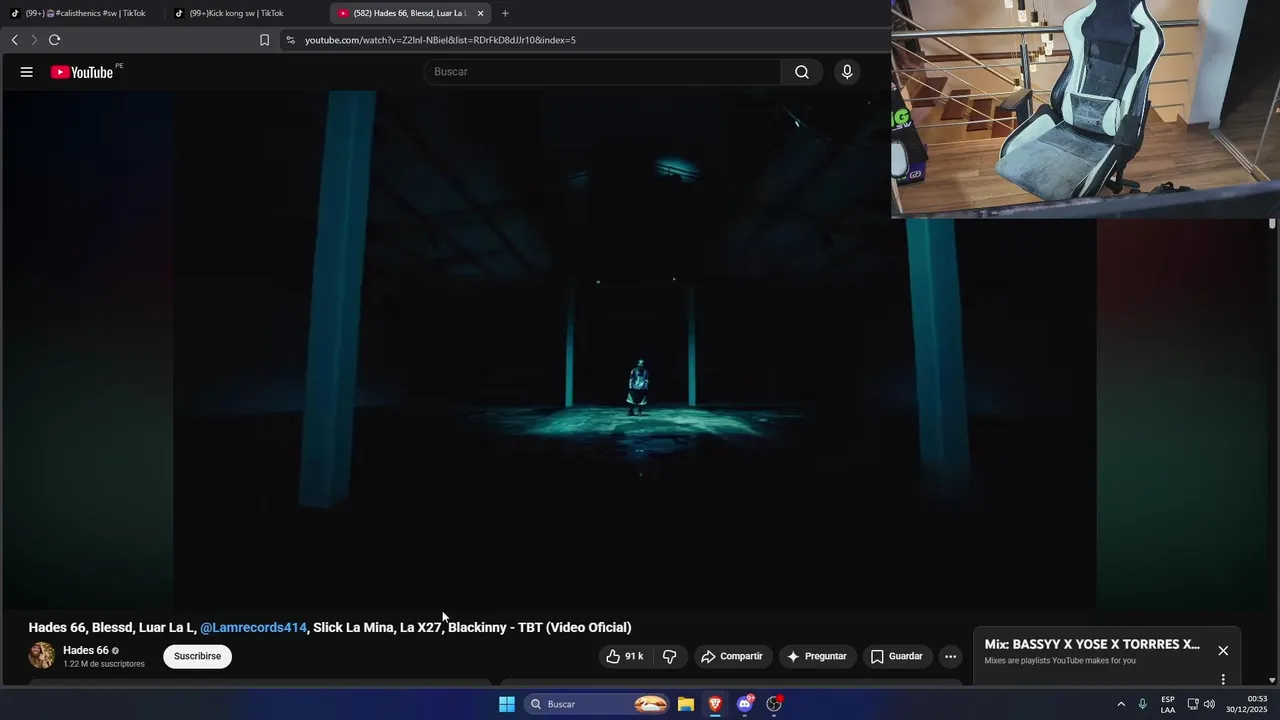1280x720 pixels.
Task: Start voice search with microphone icon
Action: 847,72
